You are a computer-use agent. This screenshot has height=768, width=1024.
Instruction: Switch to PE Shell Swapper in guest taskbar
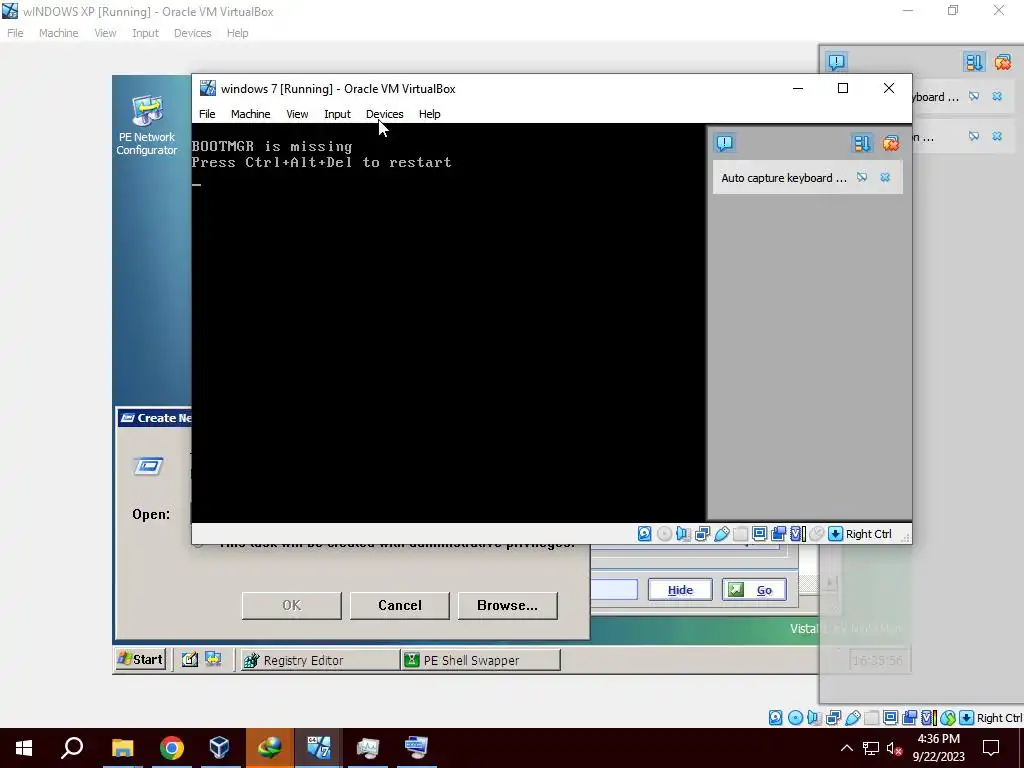(481, 660)
